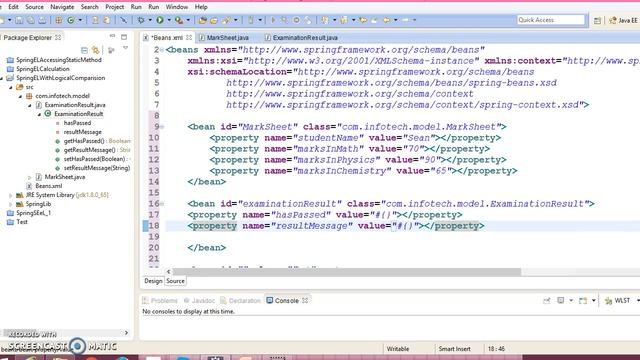640x360 pixels.
Task: Select Beans.xml in the Package Explorer
Action: point(49,186)
